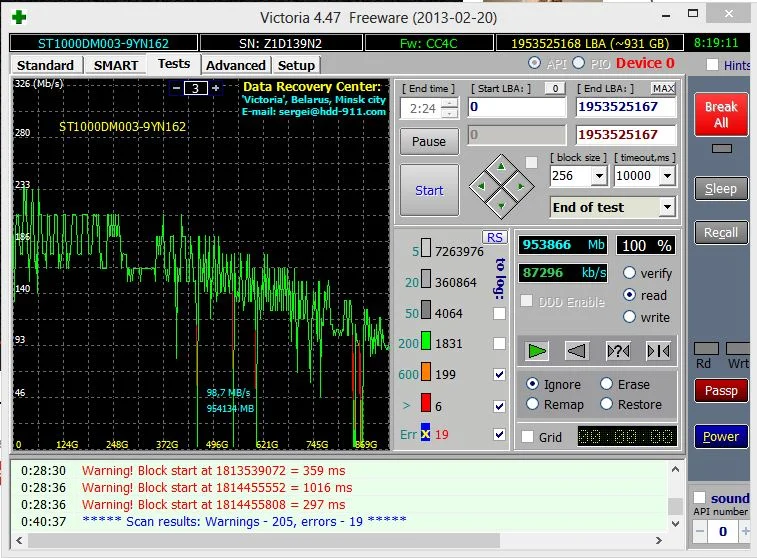Image resolution: width=757 pixels, height=558 pixels.
Task: Expand the End of test dropdown
Action: pyautogui.click(x=667, y=207)
